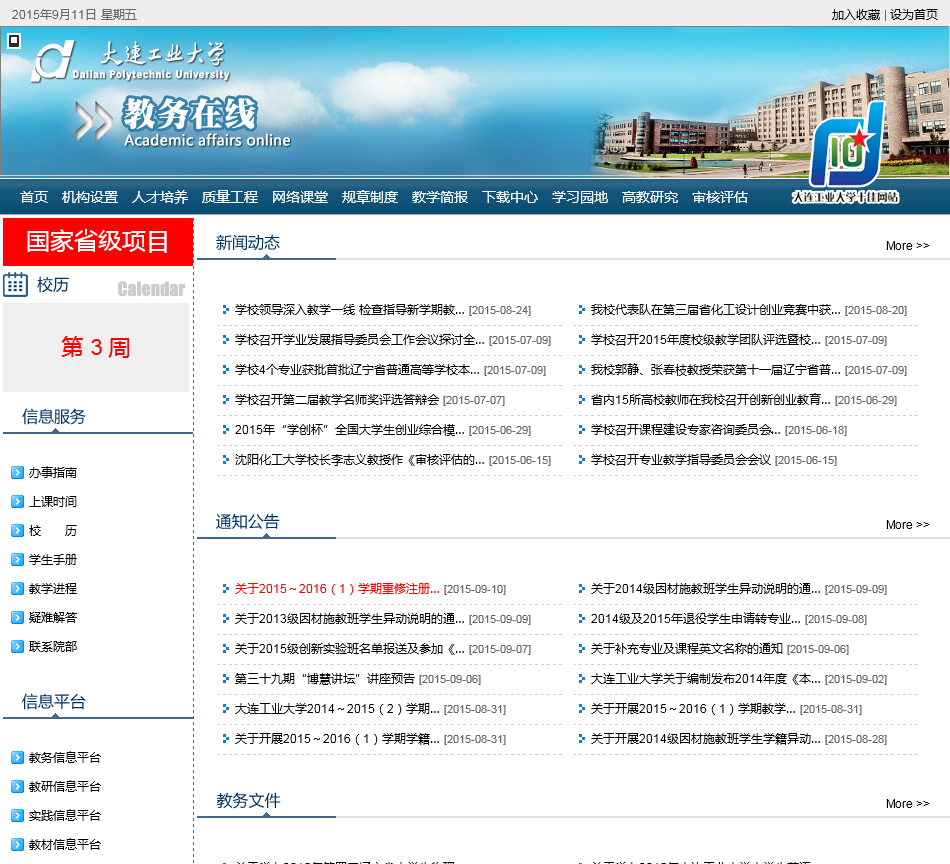Click the 加入收藏 link at top
Image resolution: width=950 pixels, height=864 pixels.
click(x=855, y=15)
